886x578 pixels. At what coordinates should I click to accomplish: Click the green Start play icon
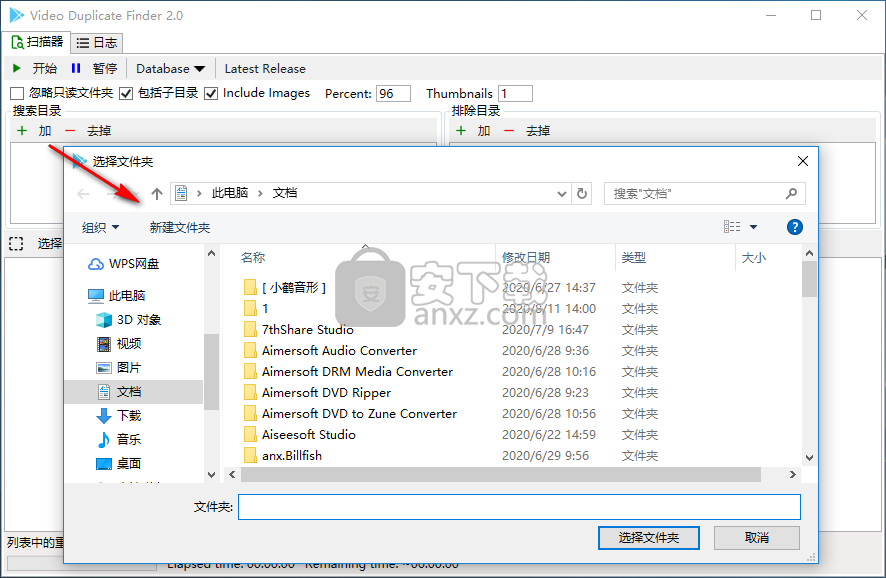point(18,69)
